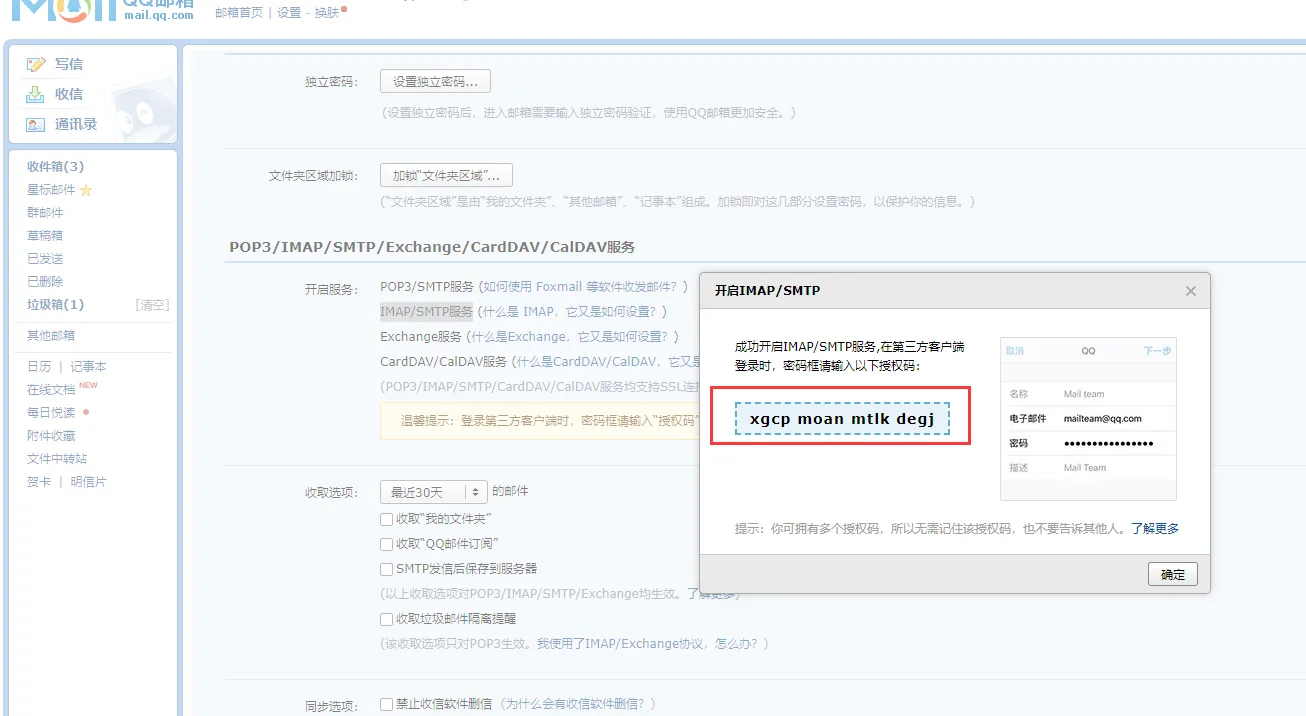Click the QQ Mail logo
The image size is (1306, 716).
tap(102, 10)
